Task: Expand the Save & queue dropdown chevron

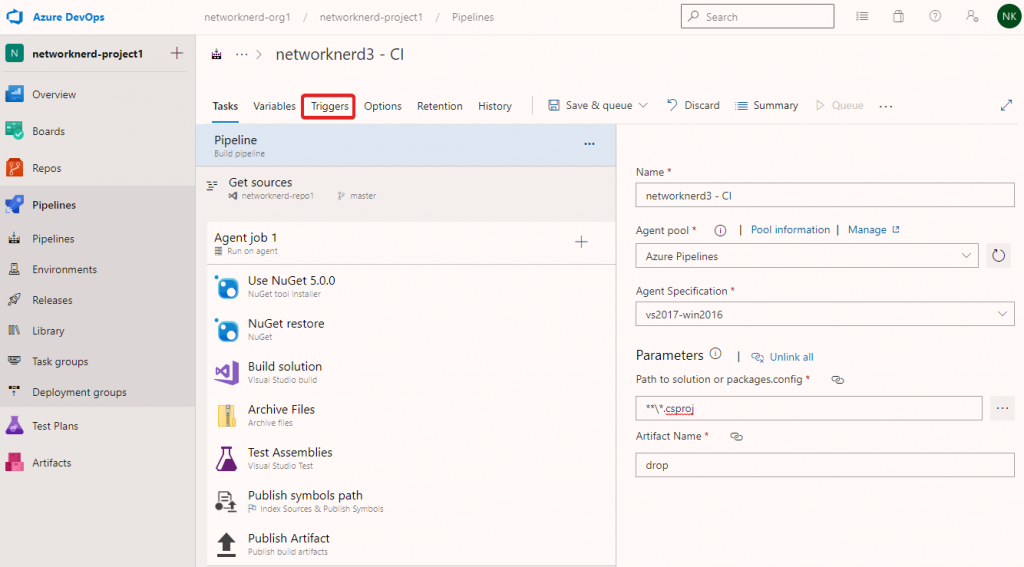Action: (643, 105)
